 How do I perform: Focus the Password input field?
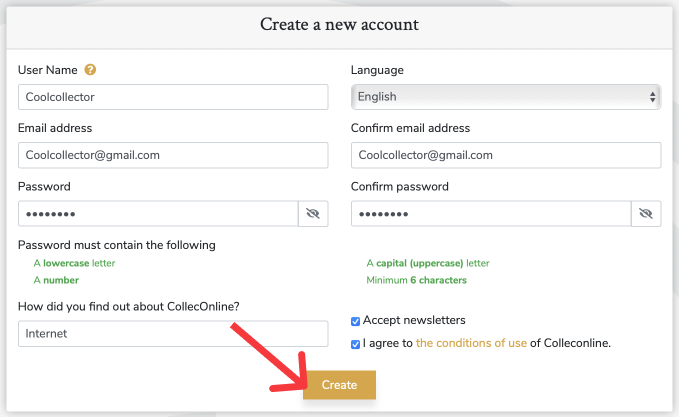click(x=158, y=213)
